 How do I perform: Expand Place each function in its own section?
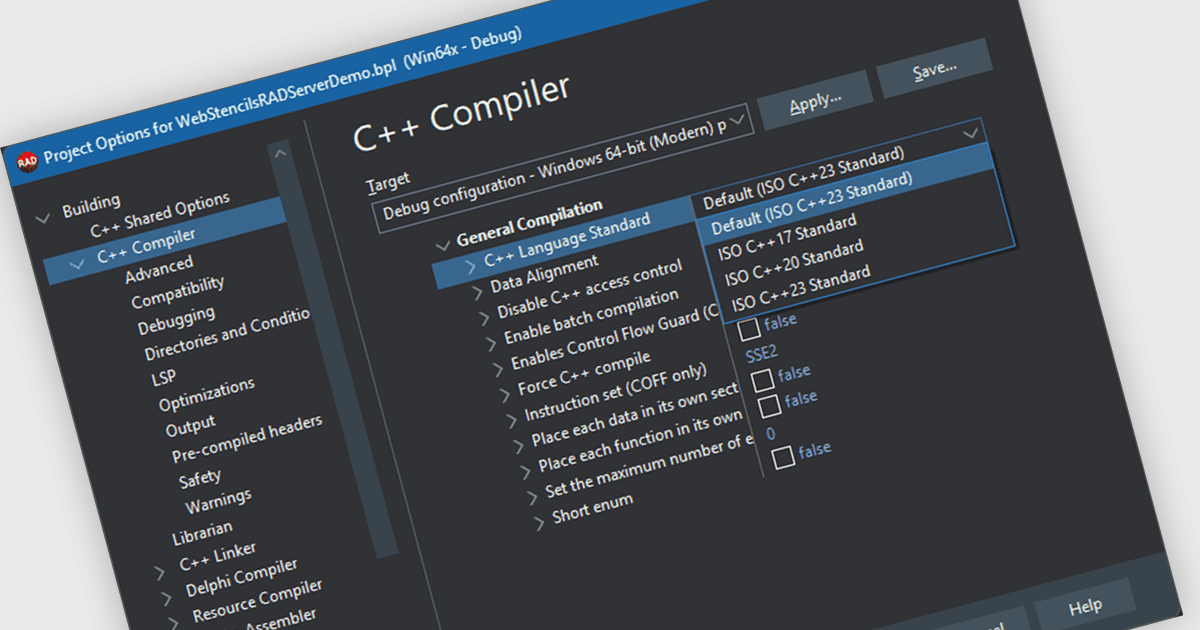(525, 470)
